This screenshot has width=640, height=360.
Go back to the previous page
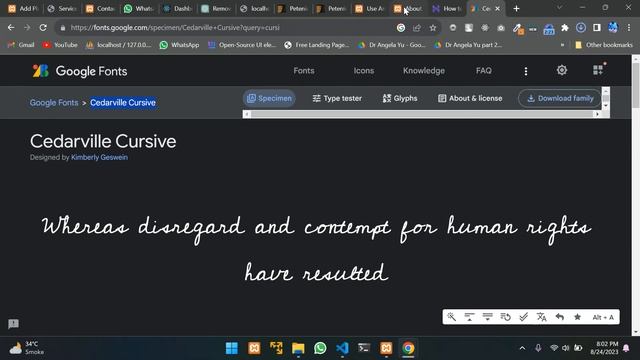(11, 28)
